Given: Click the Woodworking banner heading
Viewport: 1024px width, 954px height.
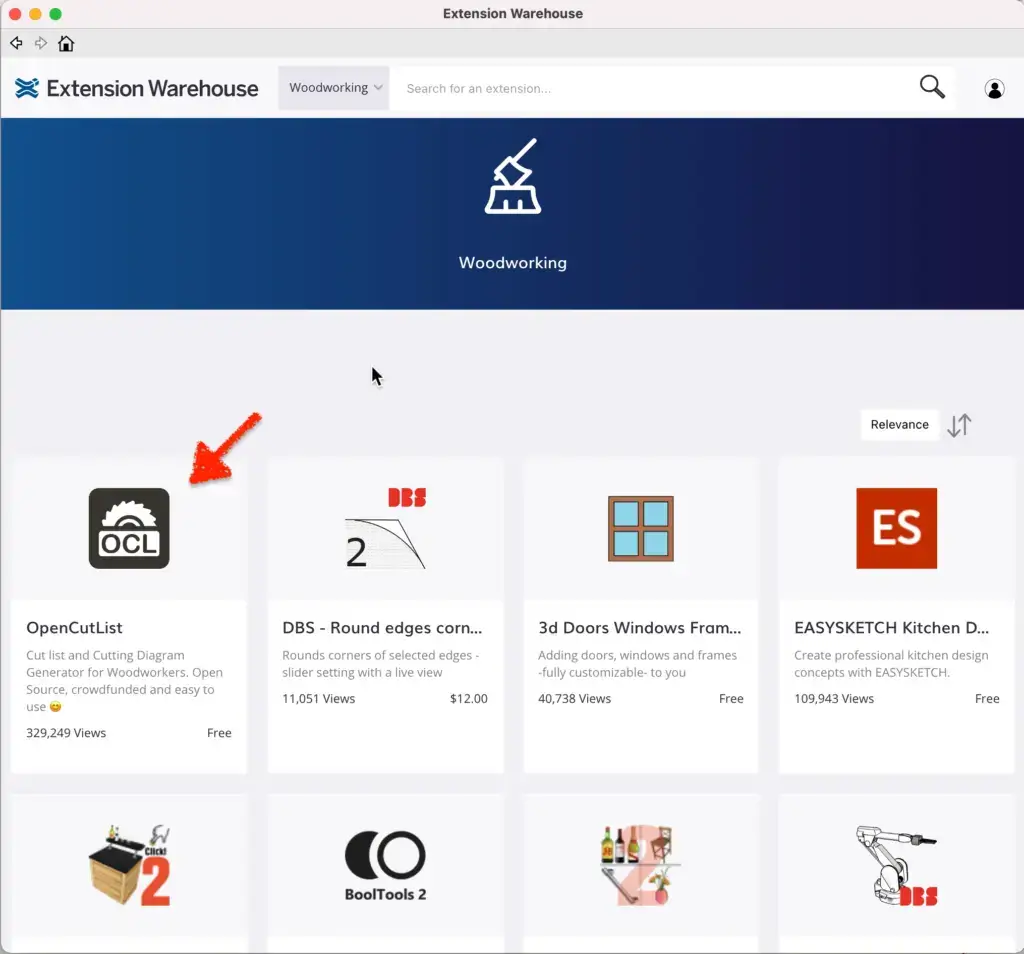Looking at the screenshot, I should (513, 262).
